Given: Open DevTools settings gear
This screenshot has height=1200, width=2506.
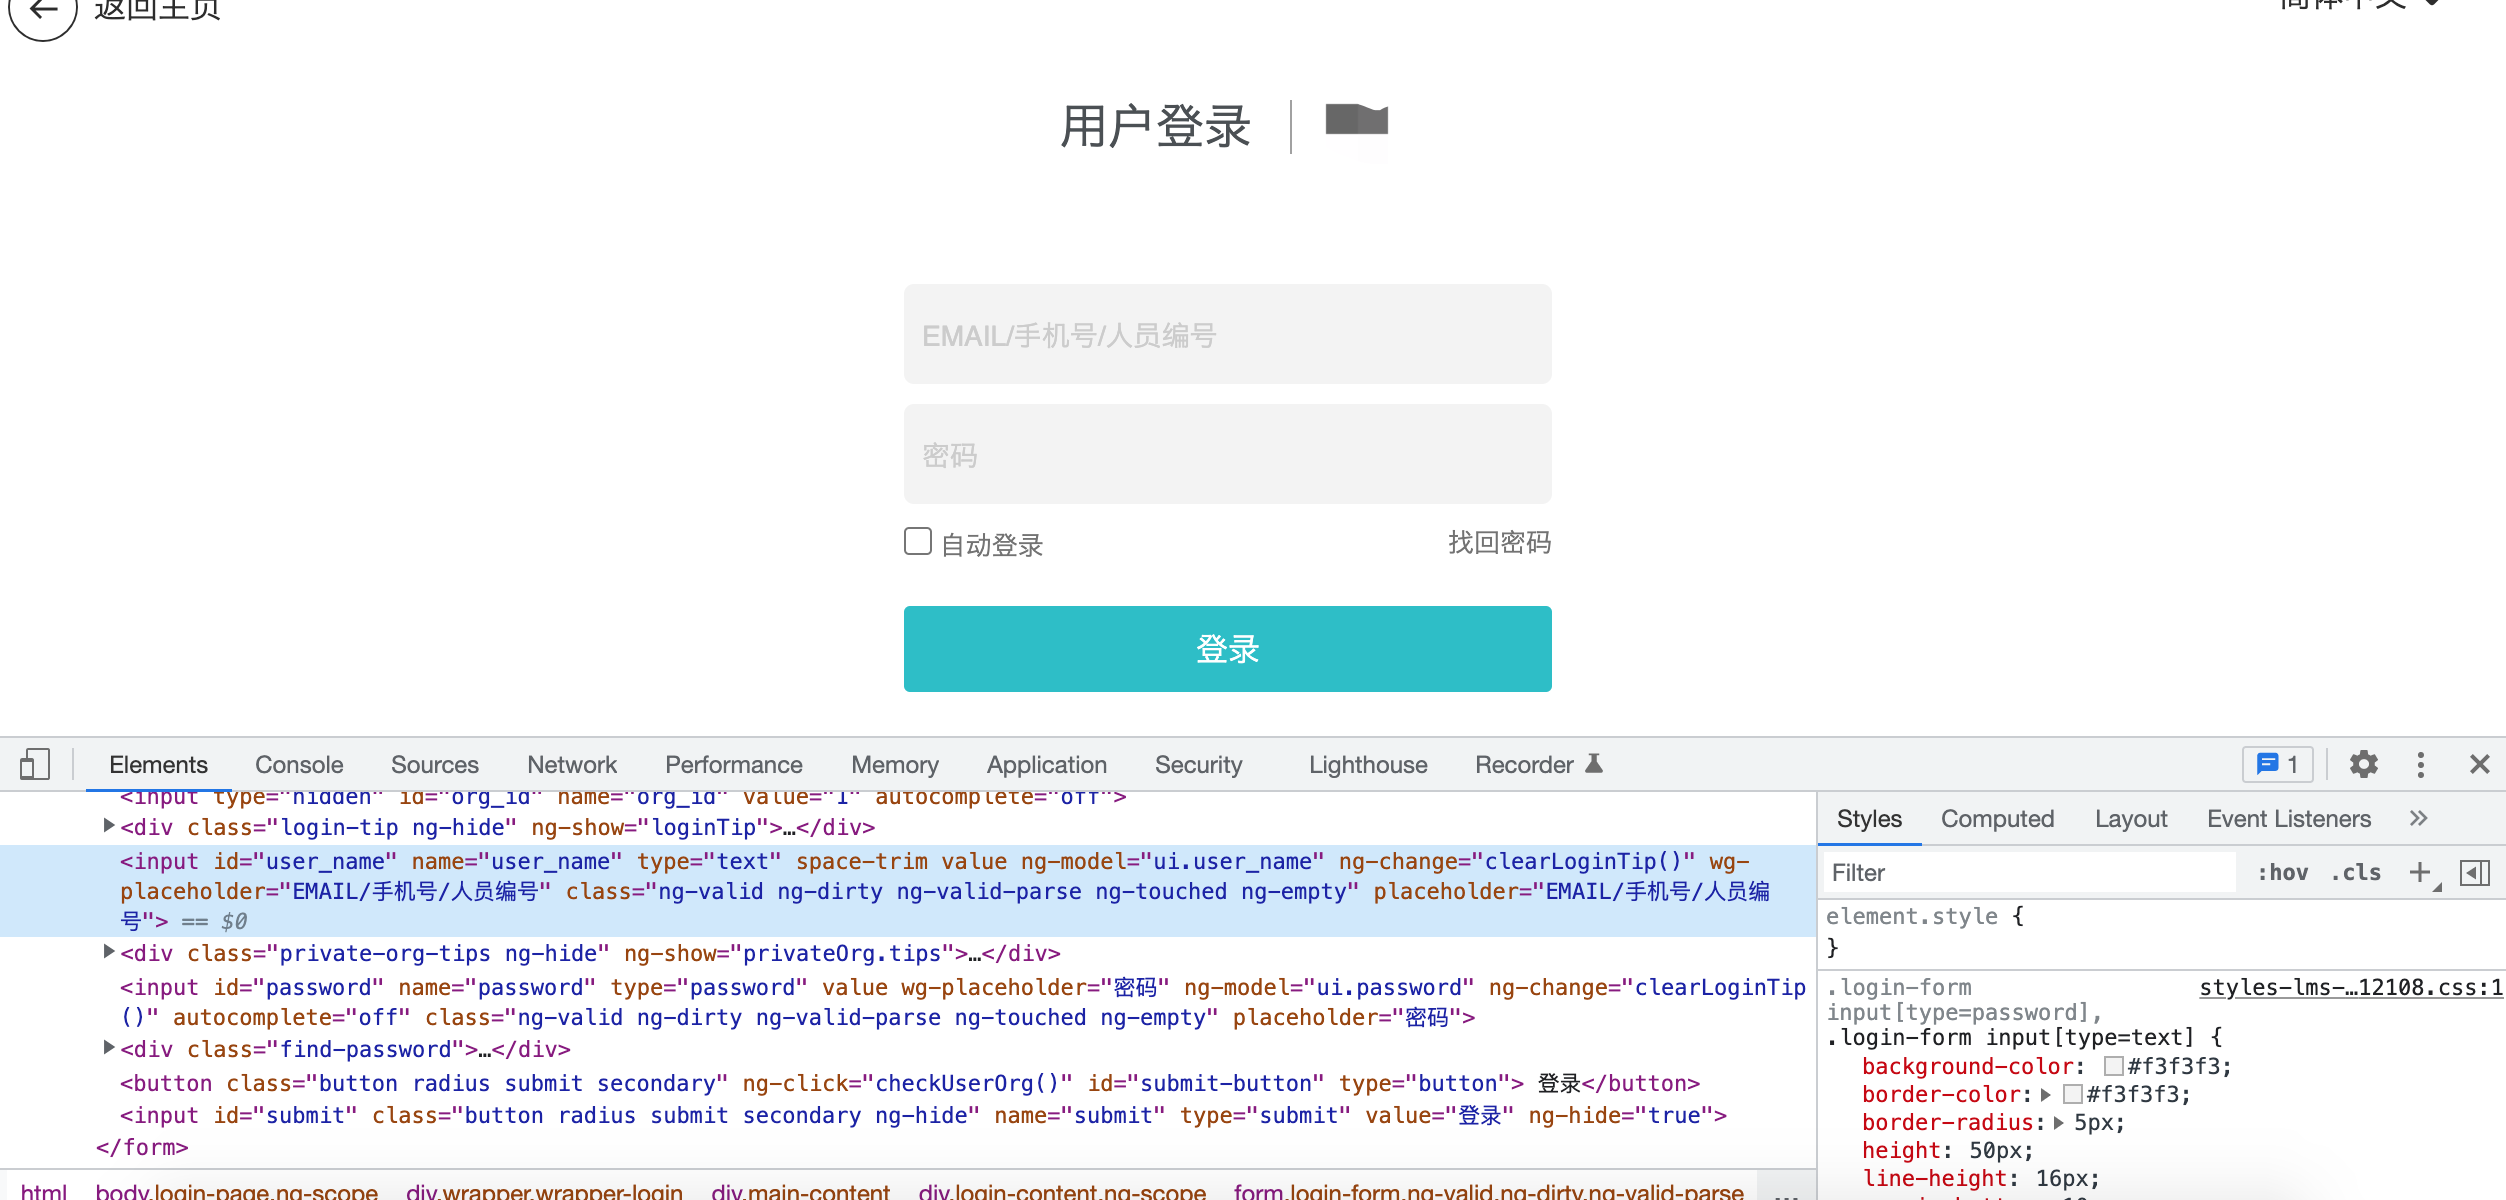Looking at the screenshot, I should click(2363, 765).
